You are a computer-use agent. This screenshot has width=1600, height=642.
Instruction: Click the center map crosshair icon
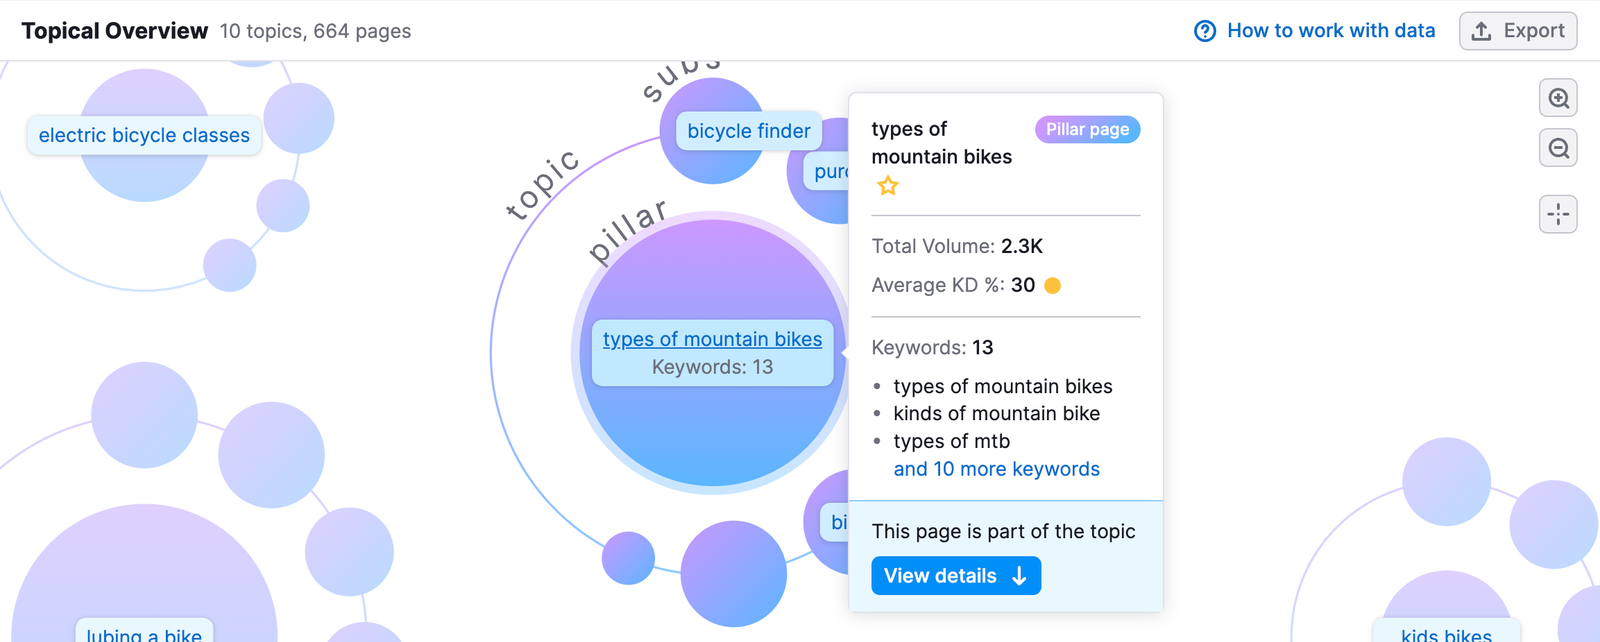pos(1558,214)
